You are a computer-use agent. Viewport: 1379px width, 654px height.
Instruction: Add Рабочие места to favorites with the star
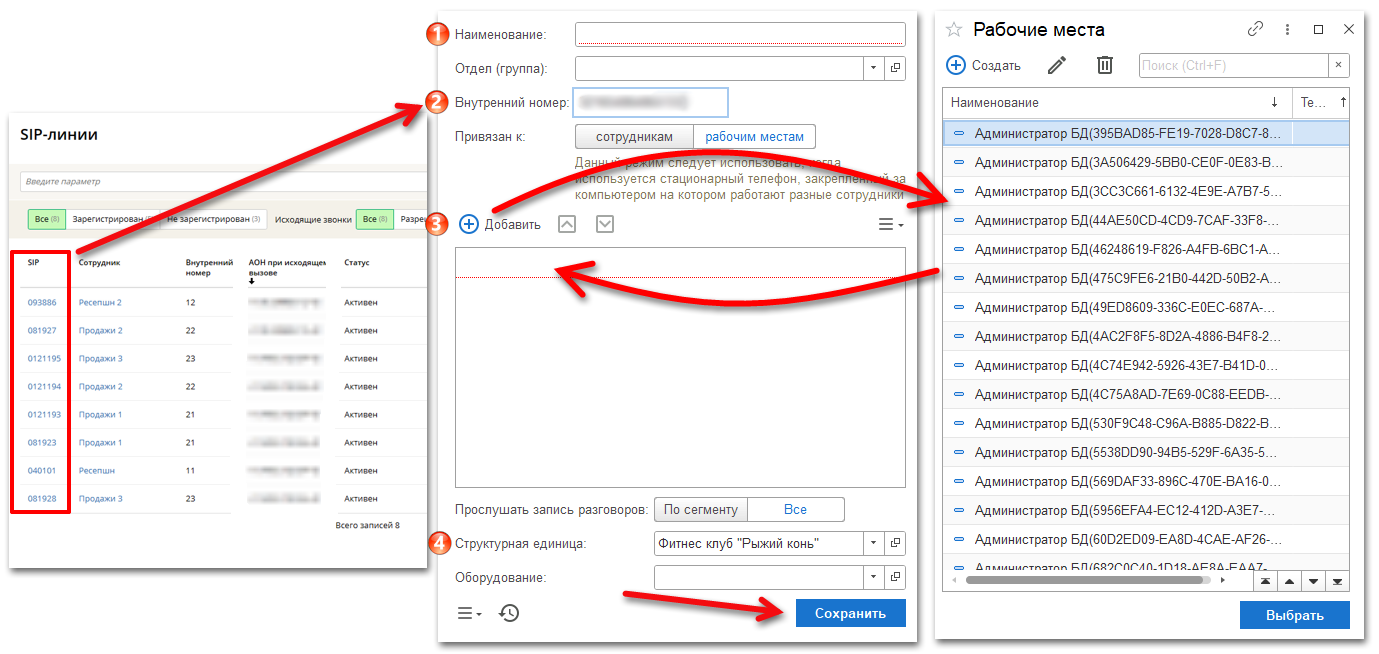[x=954, y=30]
